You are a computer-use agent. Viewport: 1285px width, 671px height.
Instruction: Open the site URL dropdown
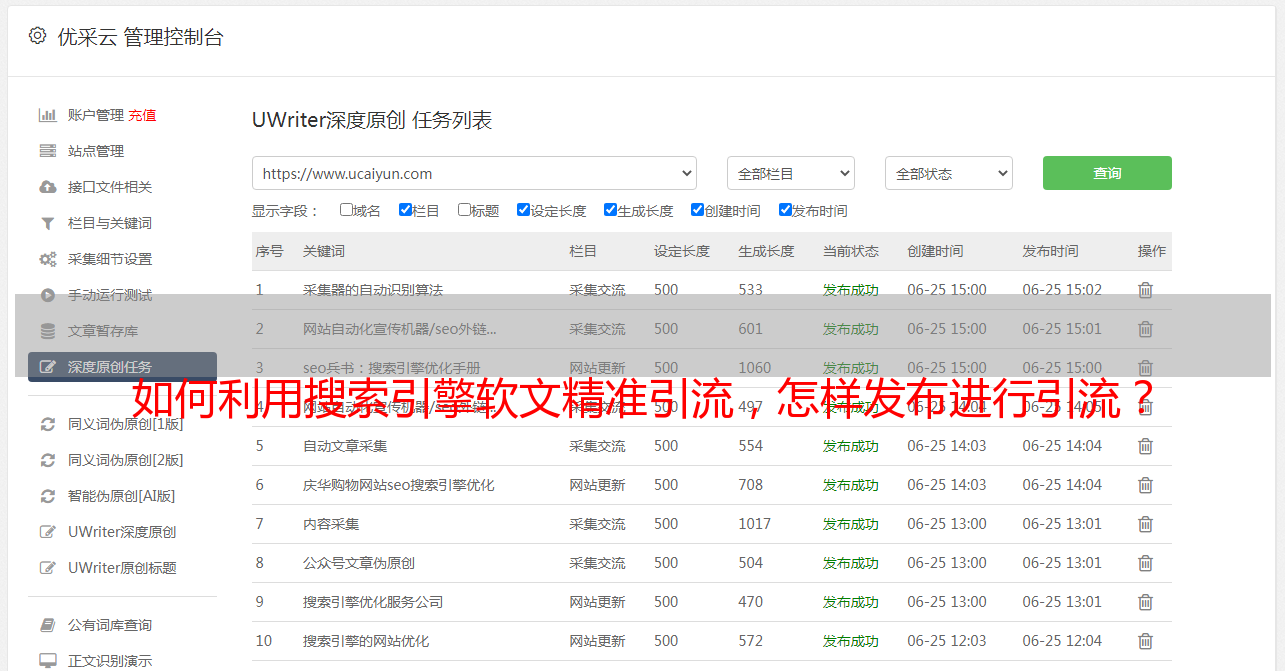474,173
